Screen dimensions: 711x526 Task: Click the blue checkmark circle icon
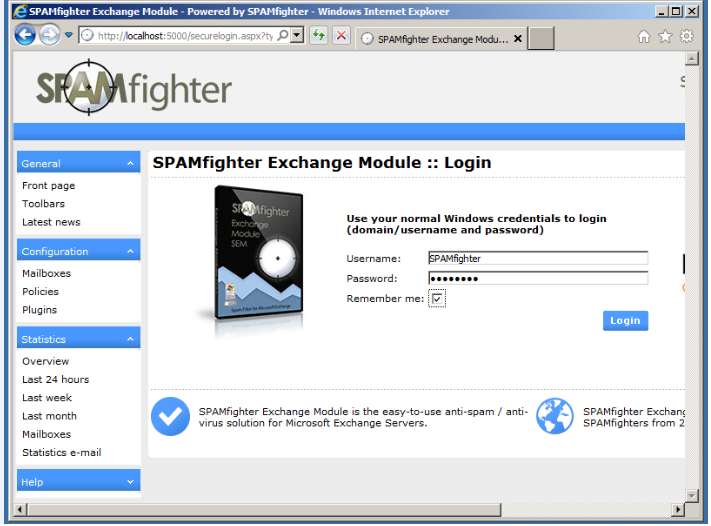click(170, 416)
